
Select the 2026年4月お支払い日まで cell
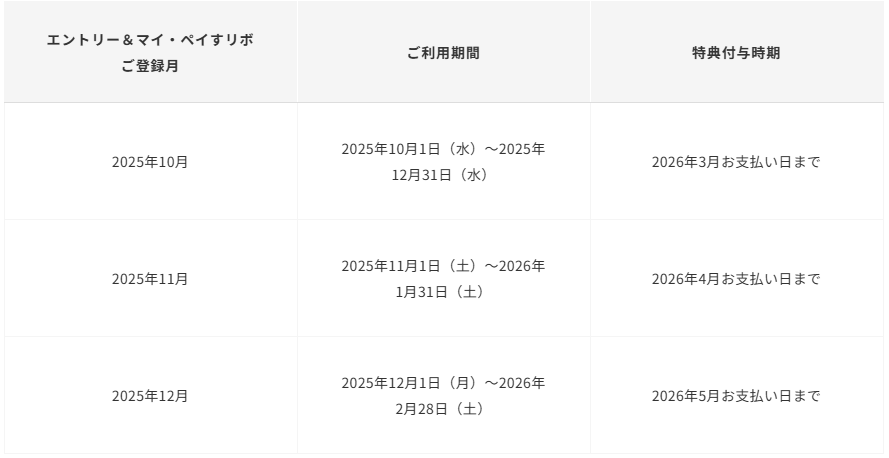pyautogui.click(x=736, y=279)
